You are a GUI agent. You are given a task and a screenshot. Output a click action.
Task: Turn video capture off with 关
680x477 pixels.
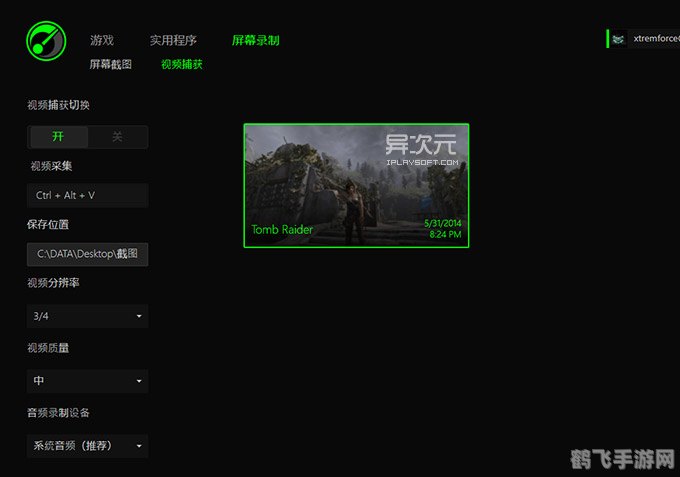(118, 137)
